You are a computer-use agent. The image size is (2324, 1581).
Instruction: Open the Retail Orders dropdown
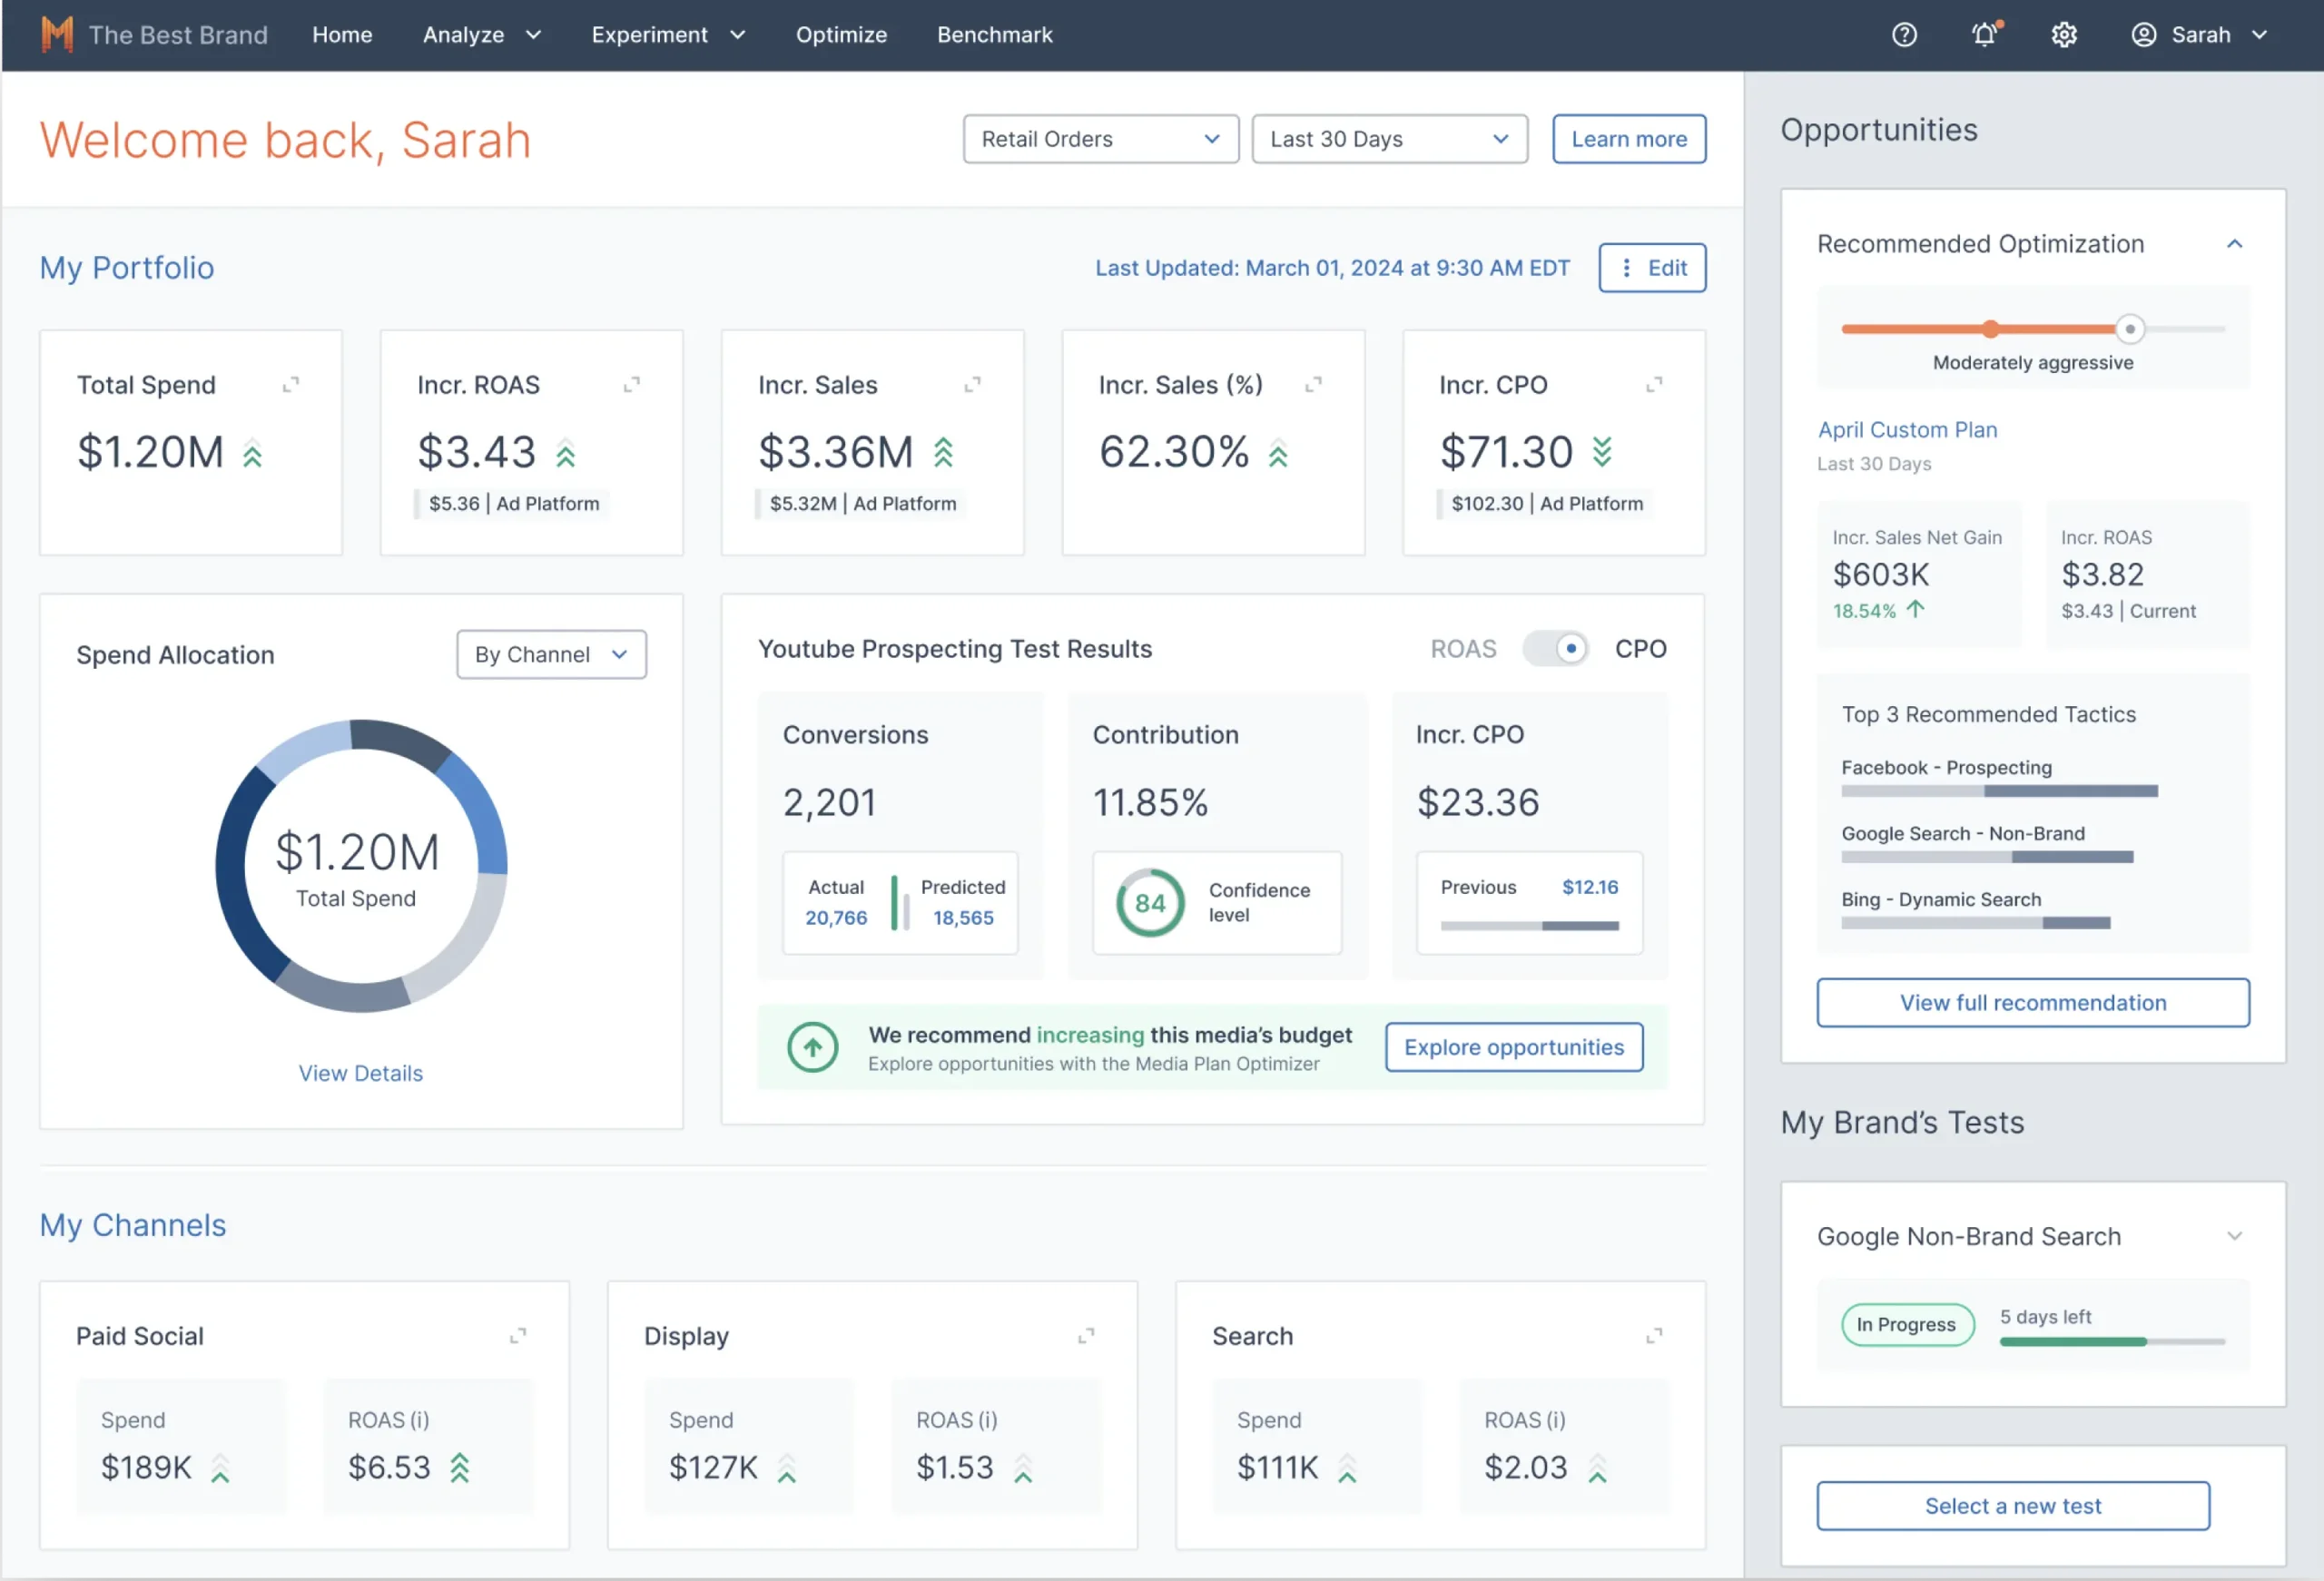coord(1101,139)
